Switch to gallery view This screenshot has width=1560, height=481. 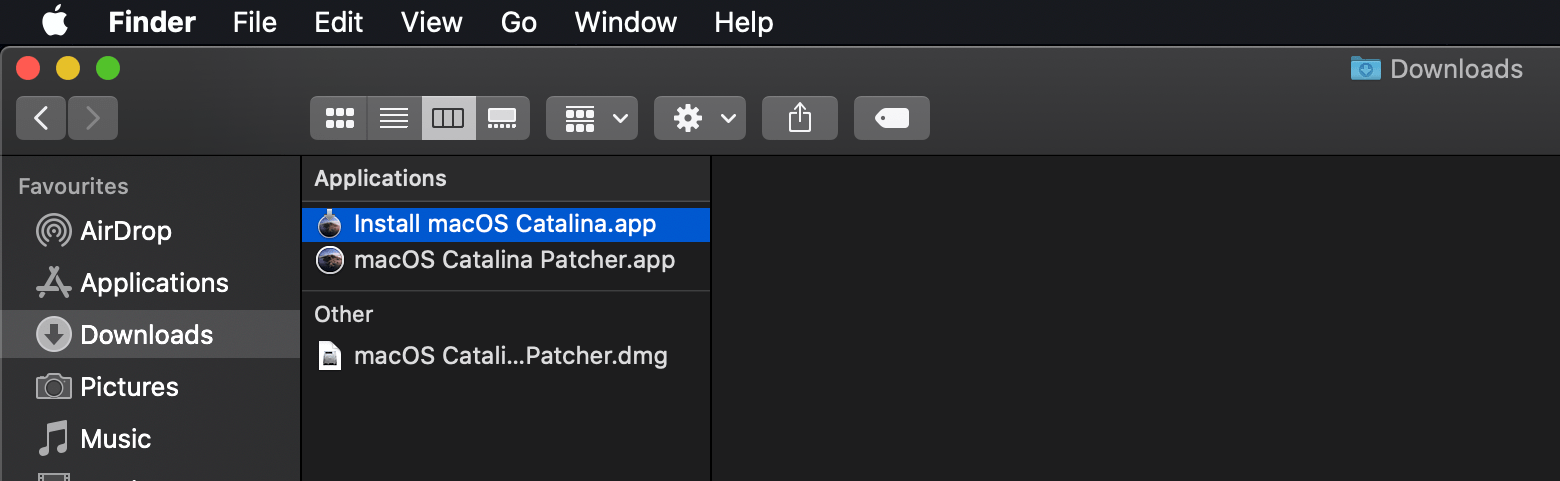pyautogui.click(x=502, y=118)
